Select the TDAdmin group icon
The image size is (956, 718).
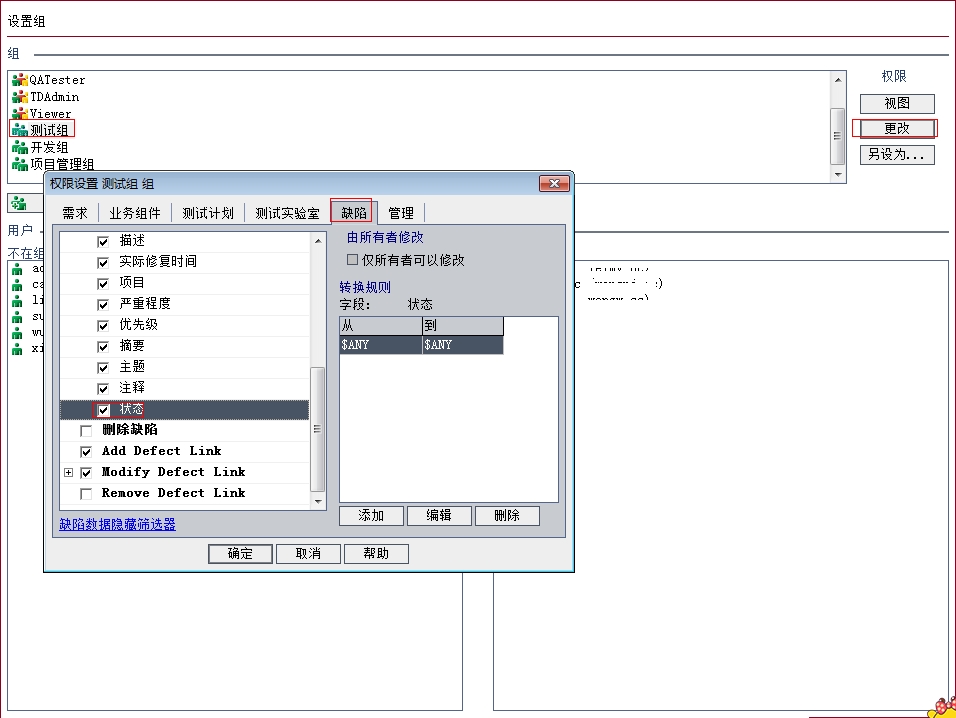click(19, 97)
